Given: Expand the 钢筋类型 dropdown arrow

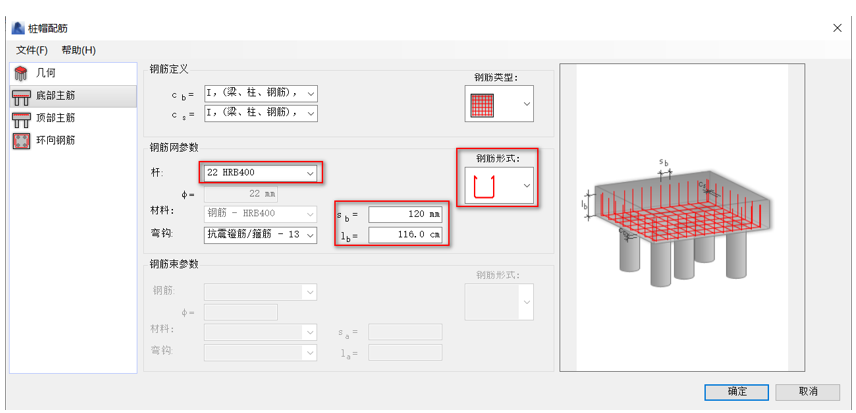Looking at the screenshot, I should pyautogui.click(x=527, y=104).
